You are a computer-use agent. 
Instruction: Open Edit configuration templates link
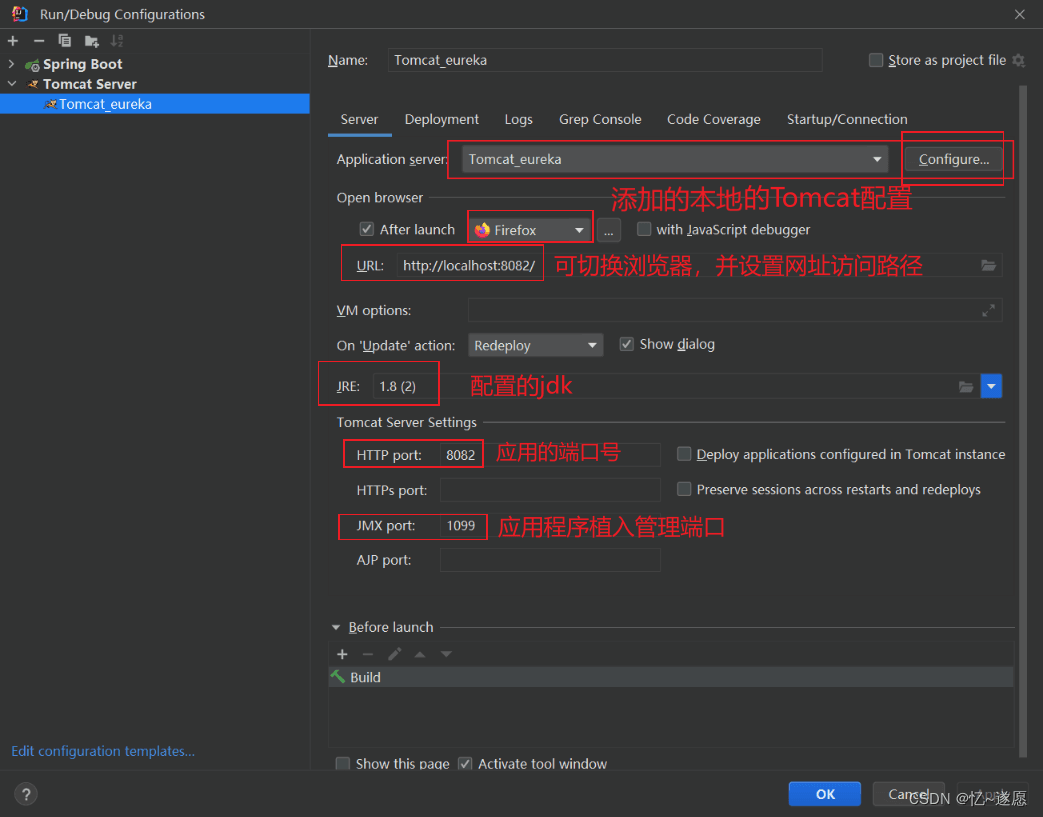pyautogui.click(x=103, y=751)
